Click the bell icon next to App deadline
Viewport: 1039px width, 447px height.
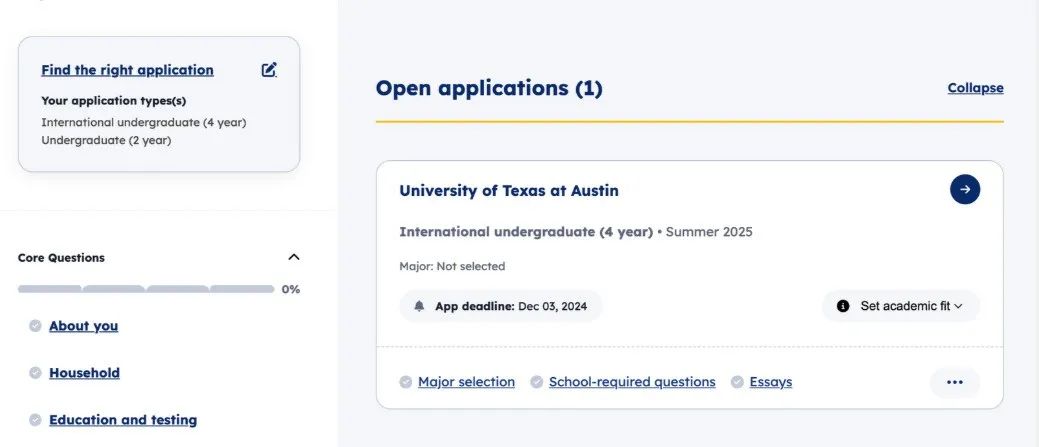click(419, 306)
